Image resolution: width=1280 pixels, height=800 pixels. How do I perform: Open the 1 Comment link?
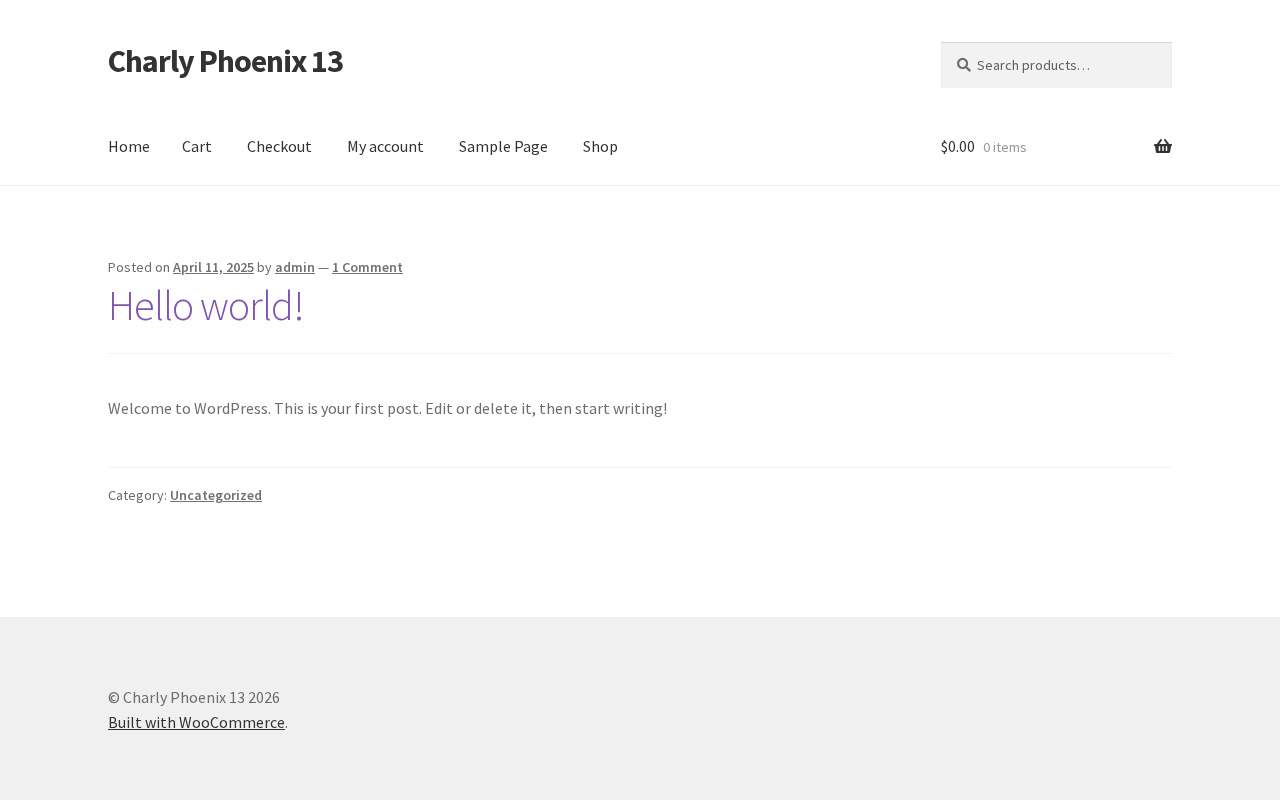point(367,267)
